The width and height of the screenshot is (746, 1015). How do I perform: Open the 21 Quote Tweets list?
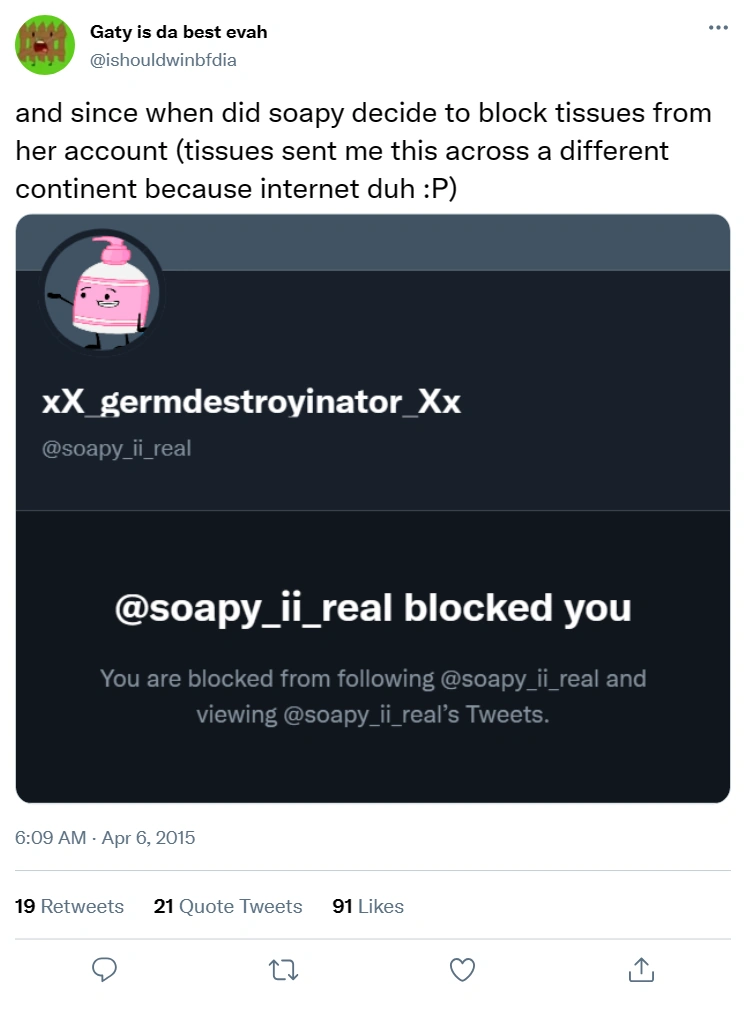pos(228,906)
